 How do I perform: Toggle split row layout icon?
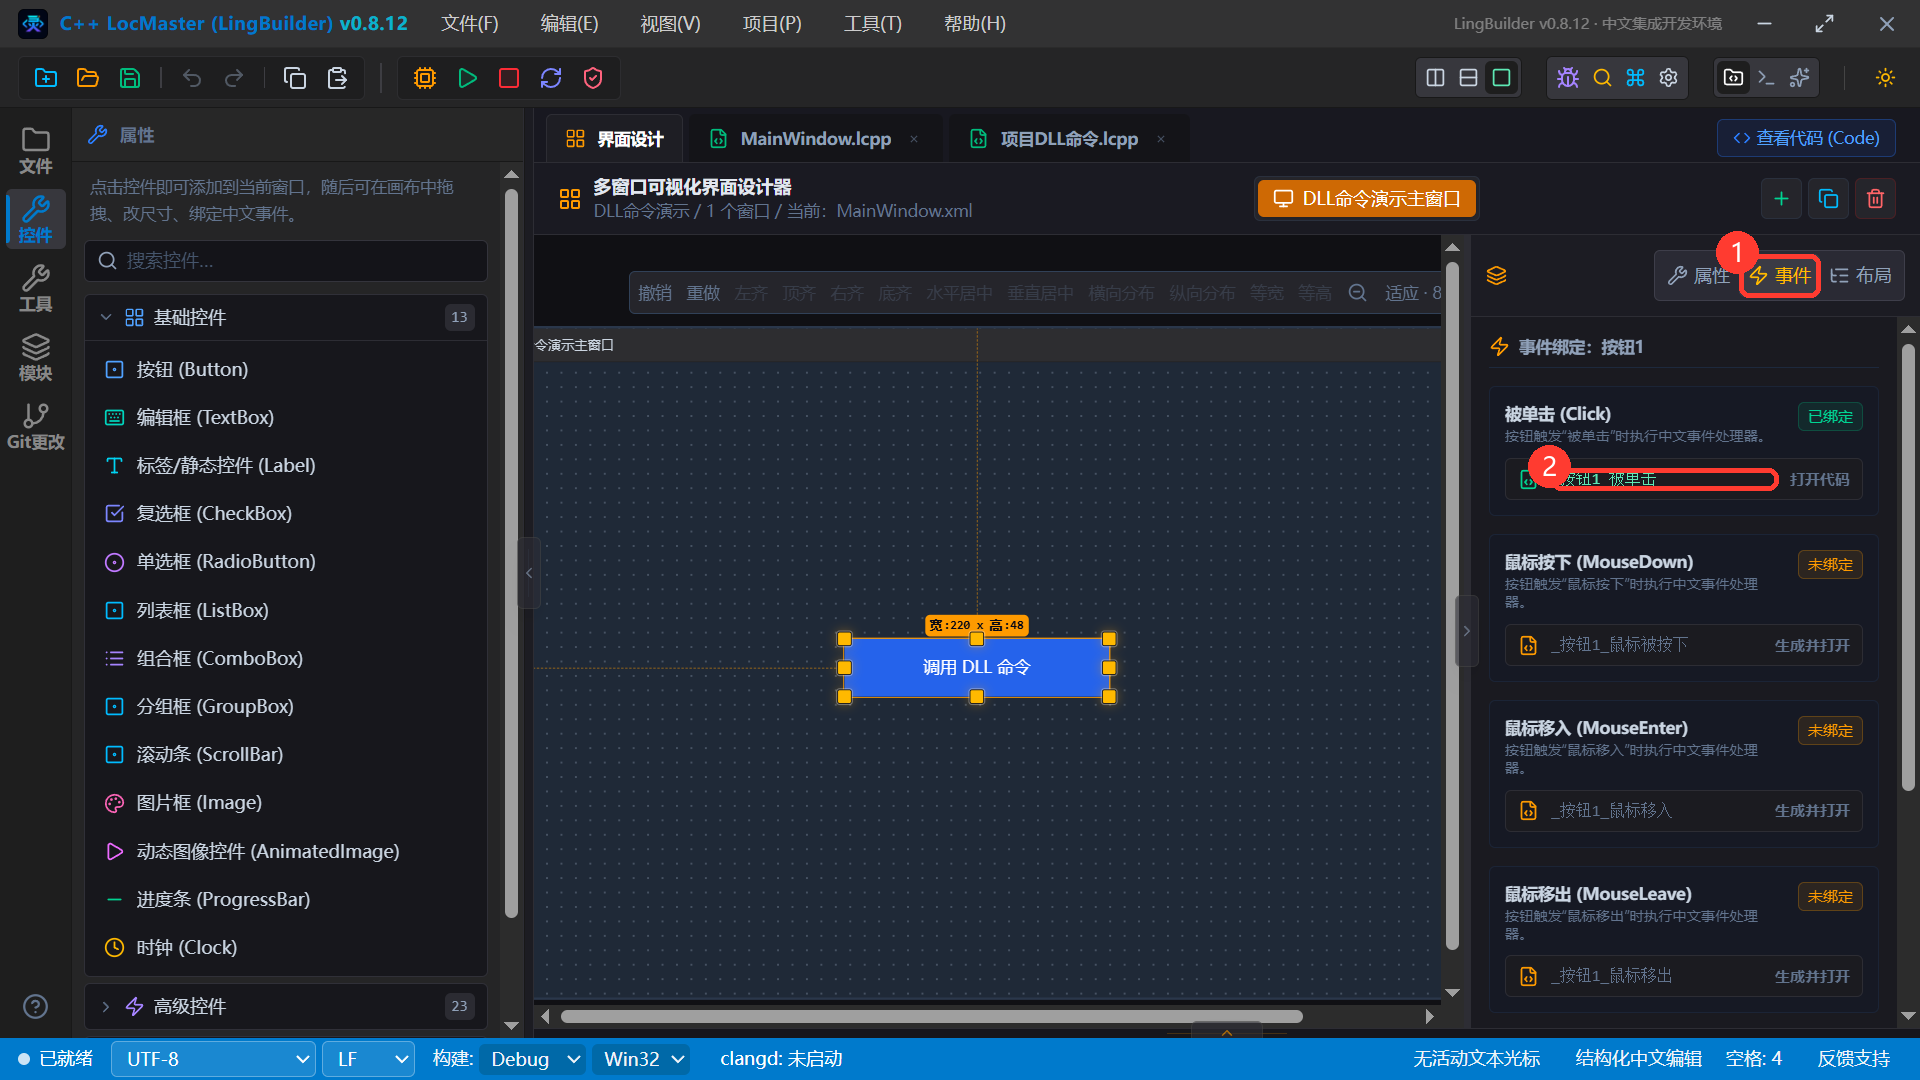tap(1468, 78)
